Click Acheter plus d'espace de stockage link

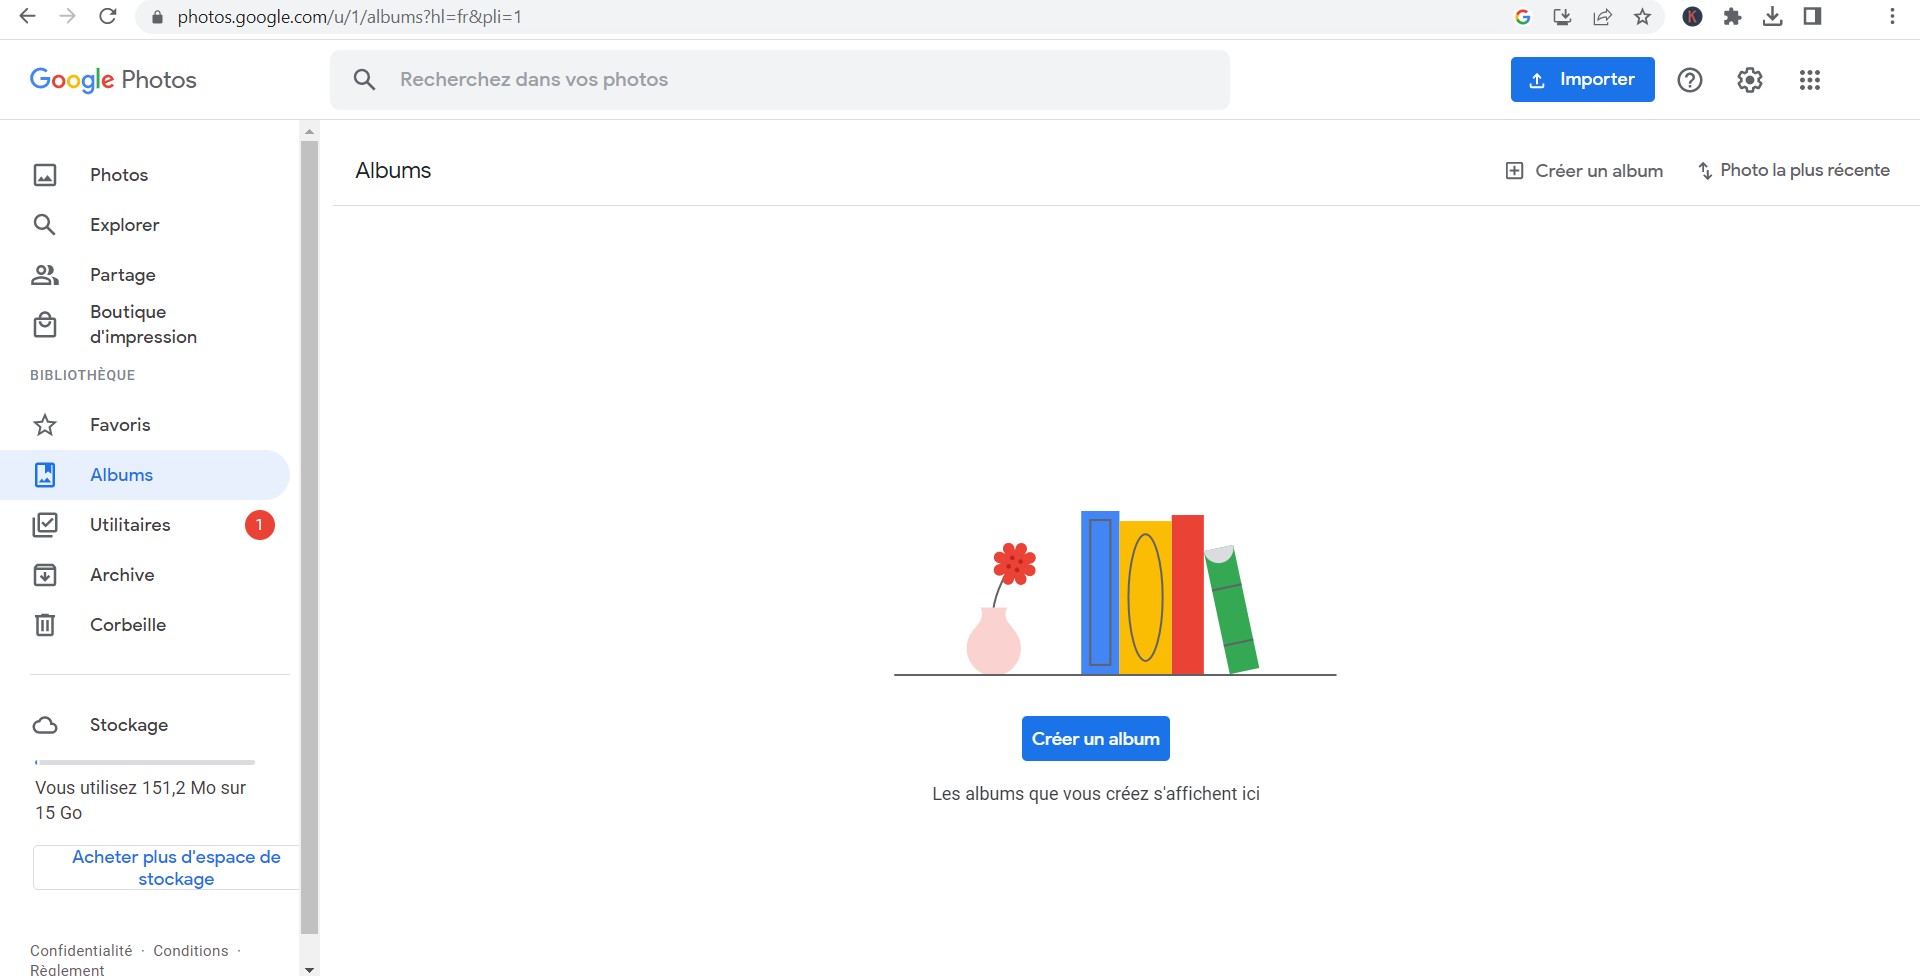tap(176, 868)
